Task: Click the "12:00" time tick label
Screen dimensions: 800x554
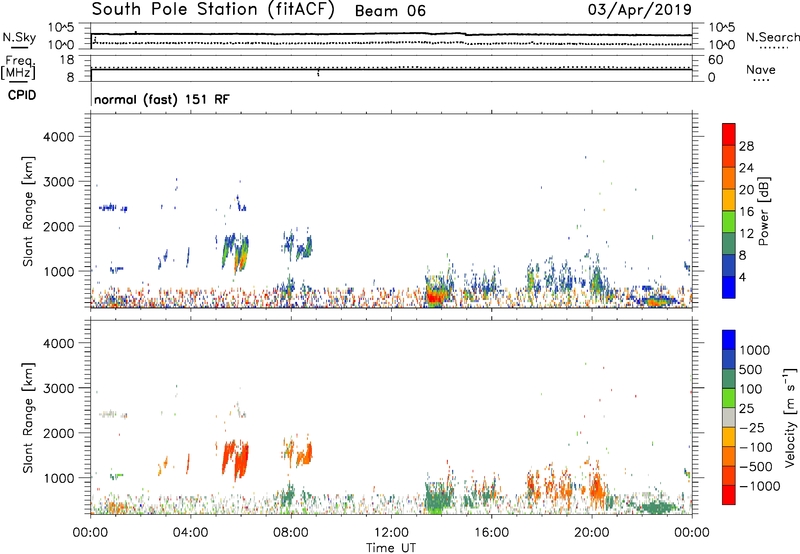Action: [391, 533]
